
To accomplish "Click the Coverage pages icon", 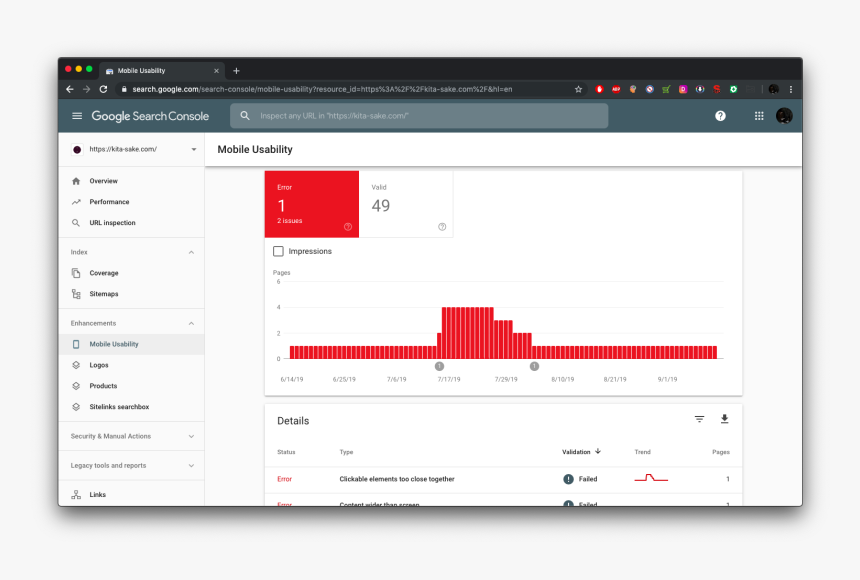I will click(x=76, y=273).
